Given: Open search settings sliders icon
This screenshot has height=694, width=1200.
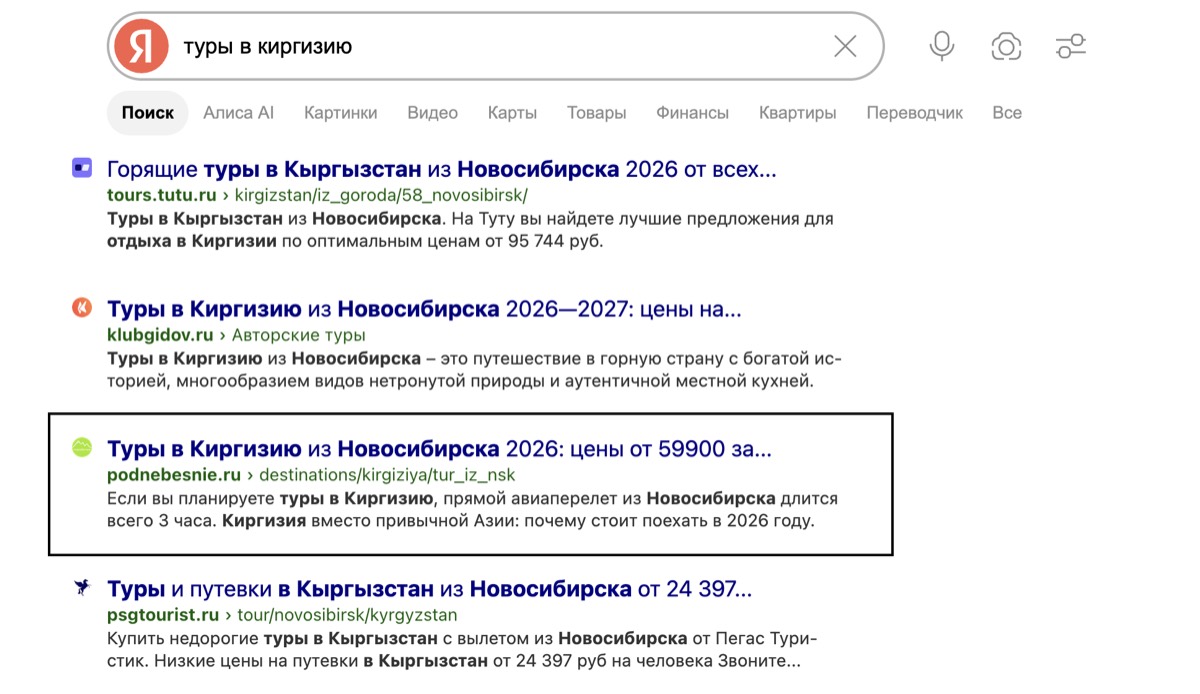Looking at the screenshot, I should click(x=1071, y=46).
